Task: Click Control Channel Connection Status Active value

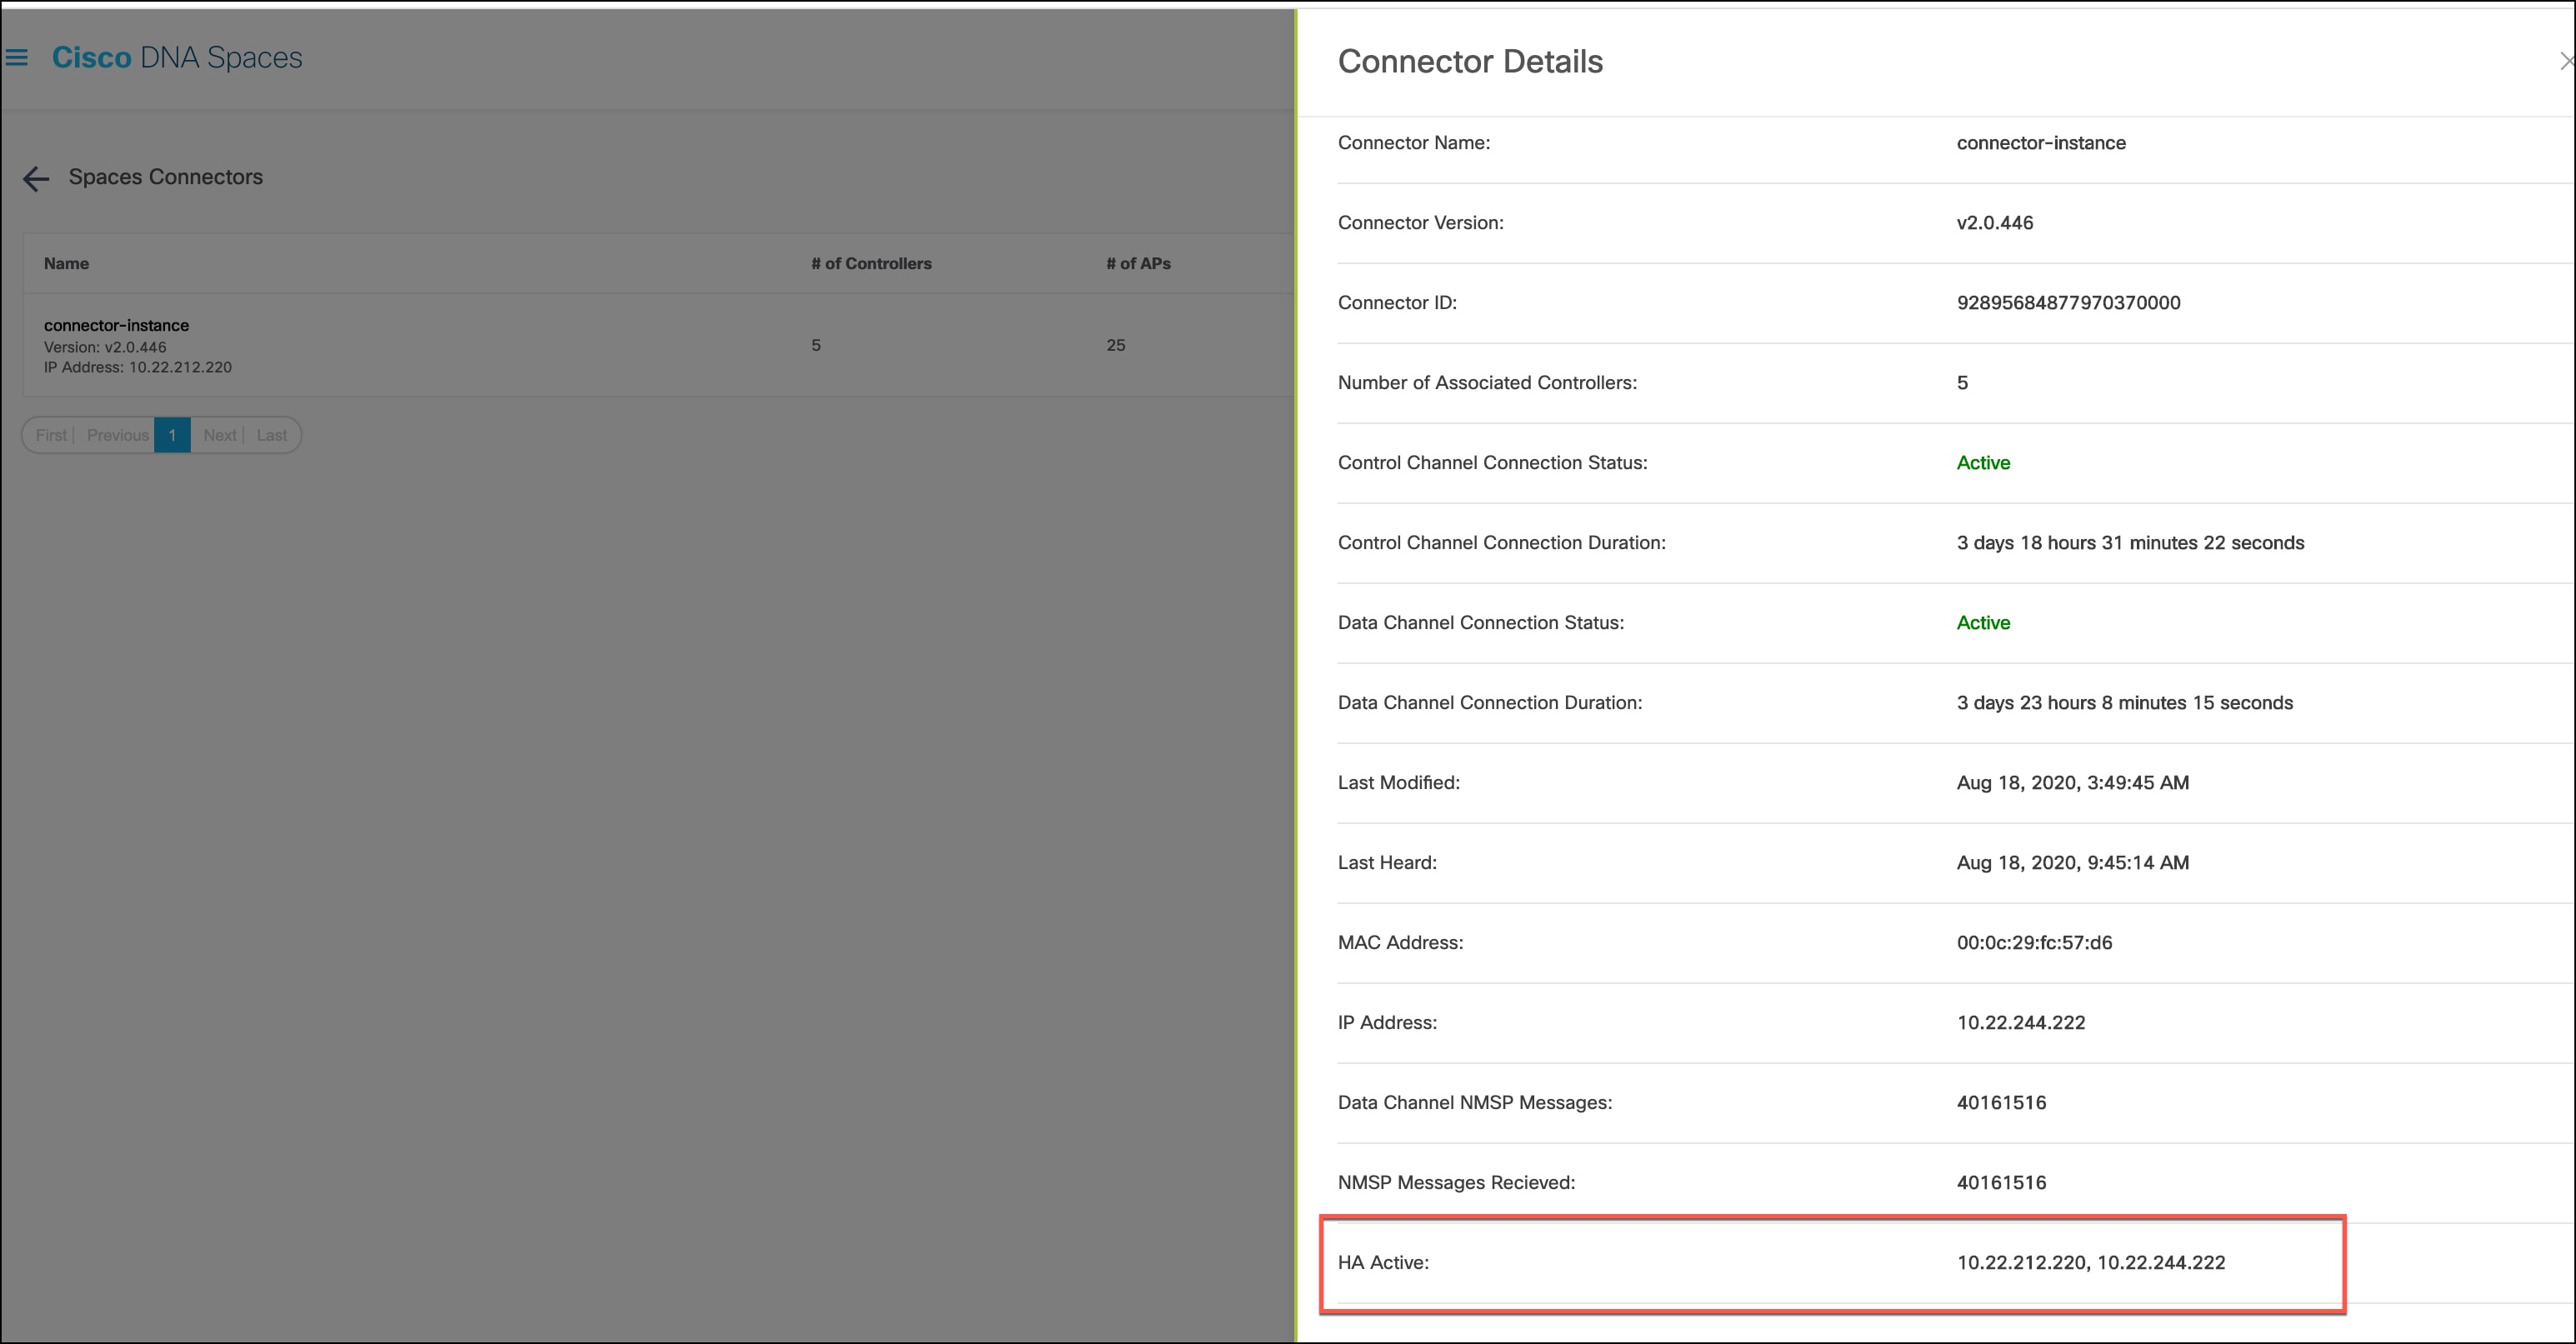Action: [1983, 463]
